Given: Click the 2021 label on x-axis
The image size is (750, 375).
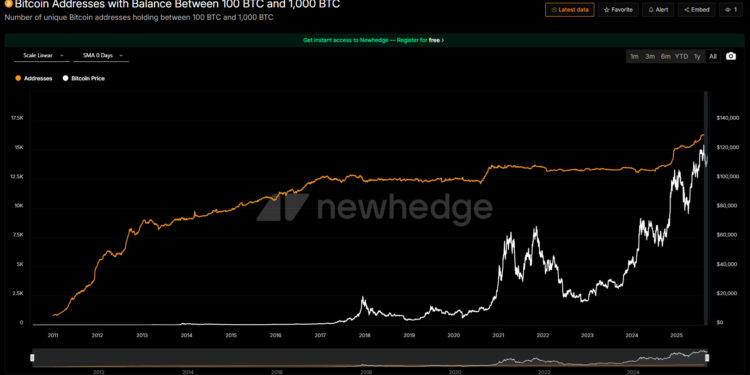Looking at the screenshot, I should [498, 335].
